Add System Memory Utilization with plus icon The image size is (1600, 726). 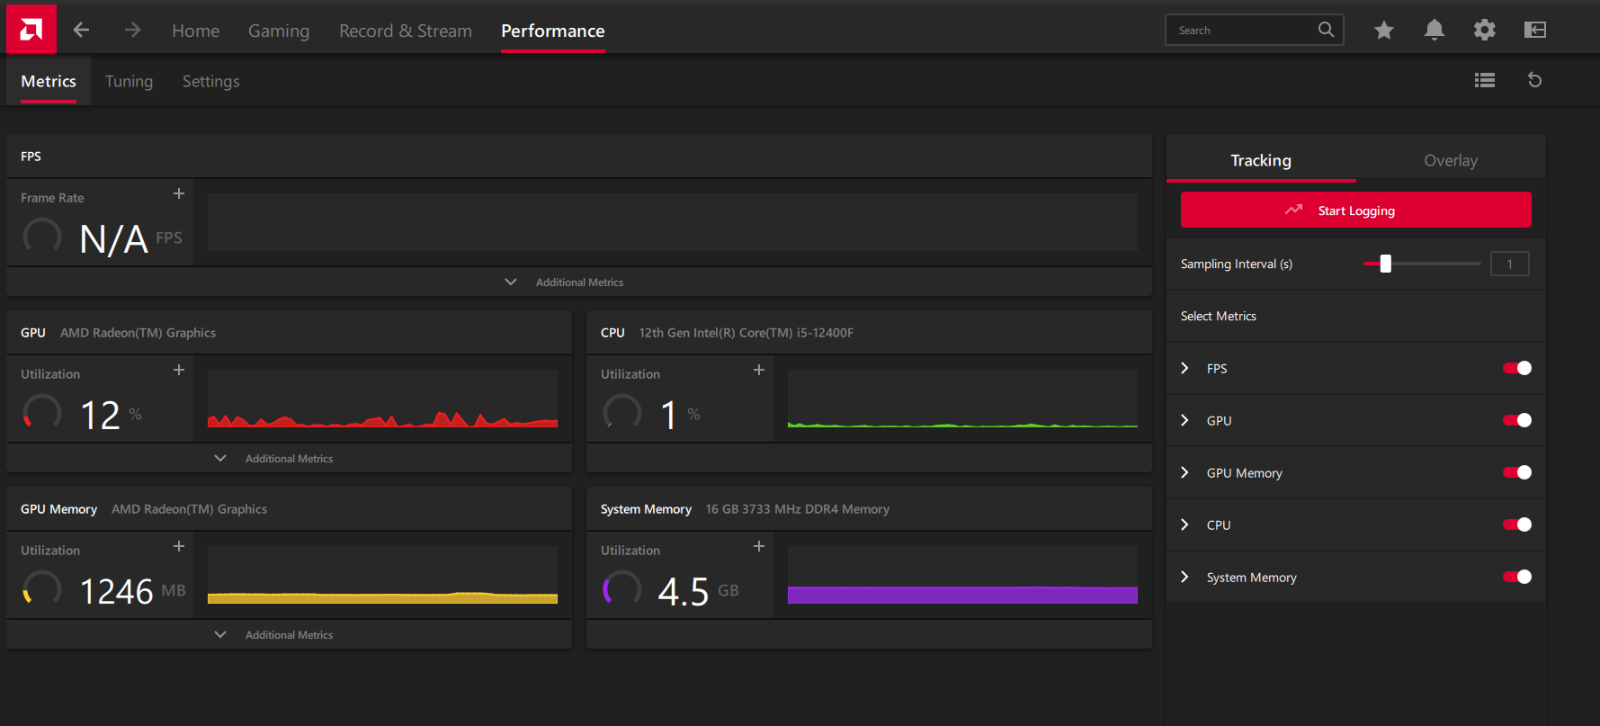[x=759, y=546]
